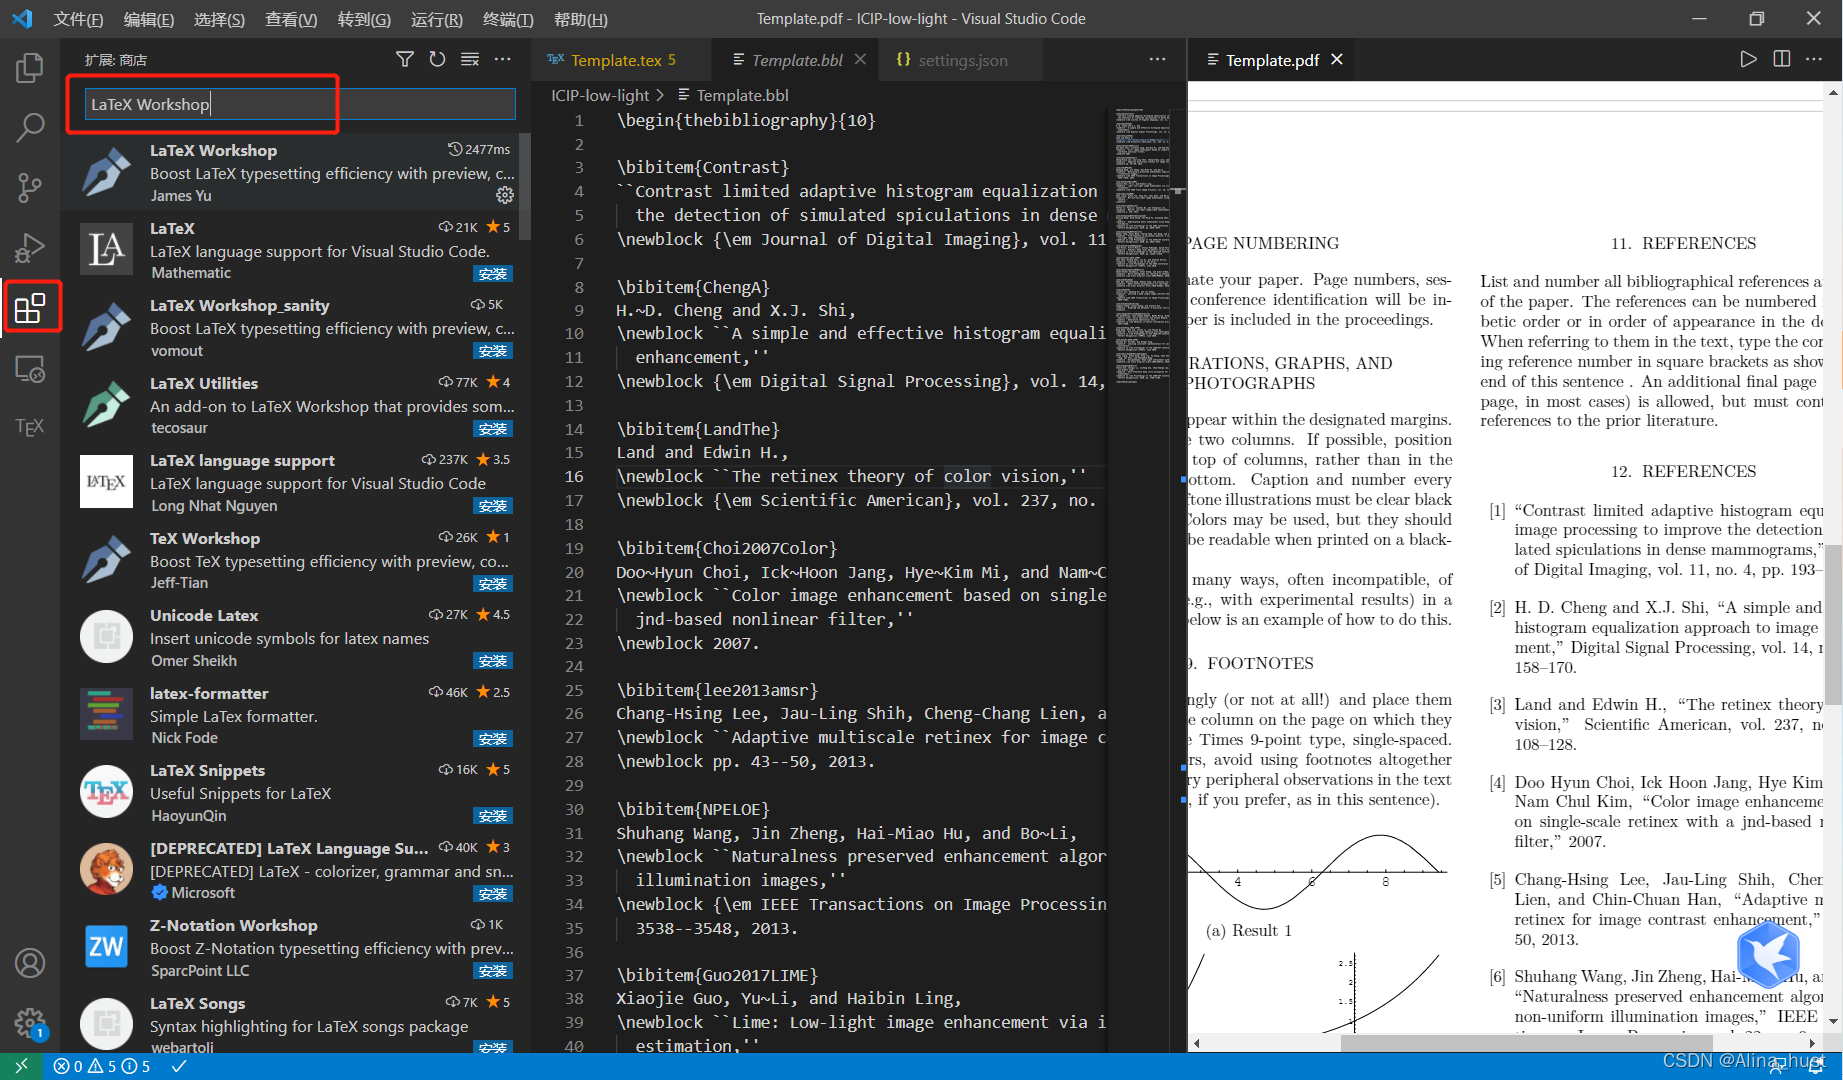Click the LaTeX Workshop search field

coord(300,104)
